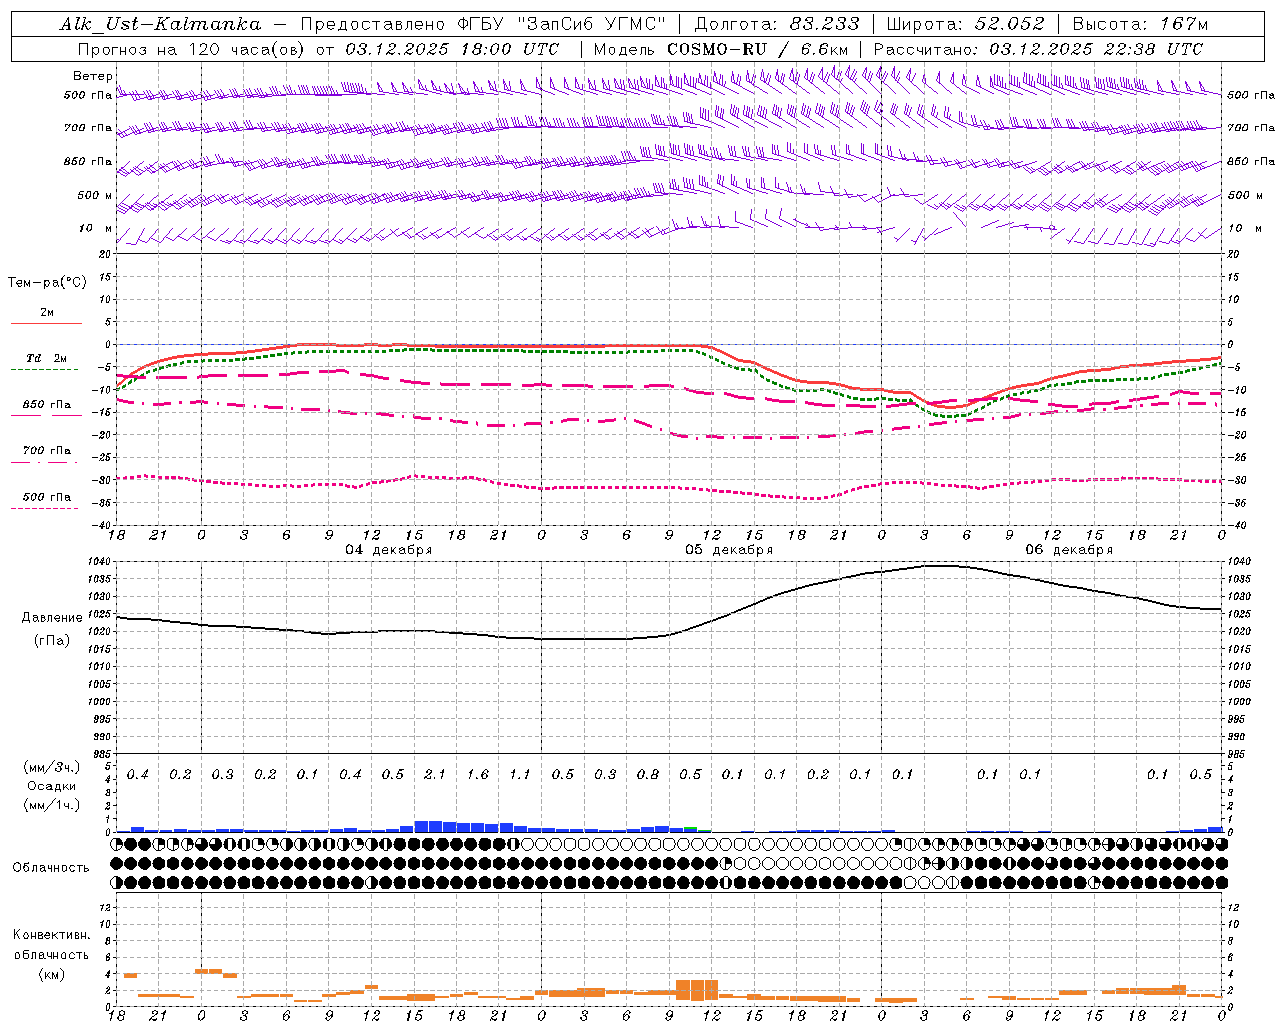Click the 1.1 precipitation amount
The image size is (1280, 1024).
coord(520,775)
